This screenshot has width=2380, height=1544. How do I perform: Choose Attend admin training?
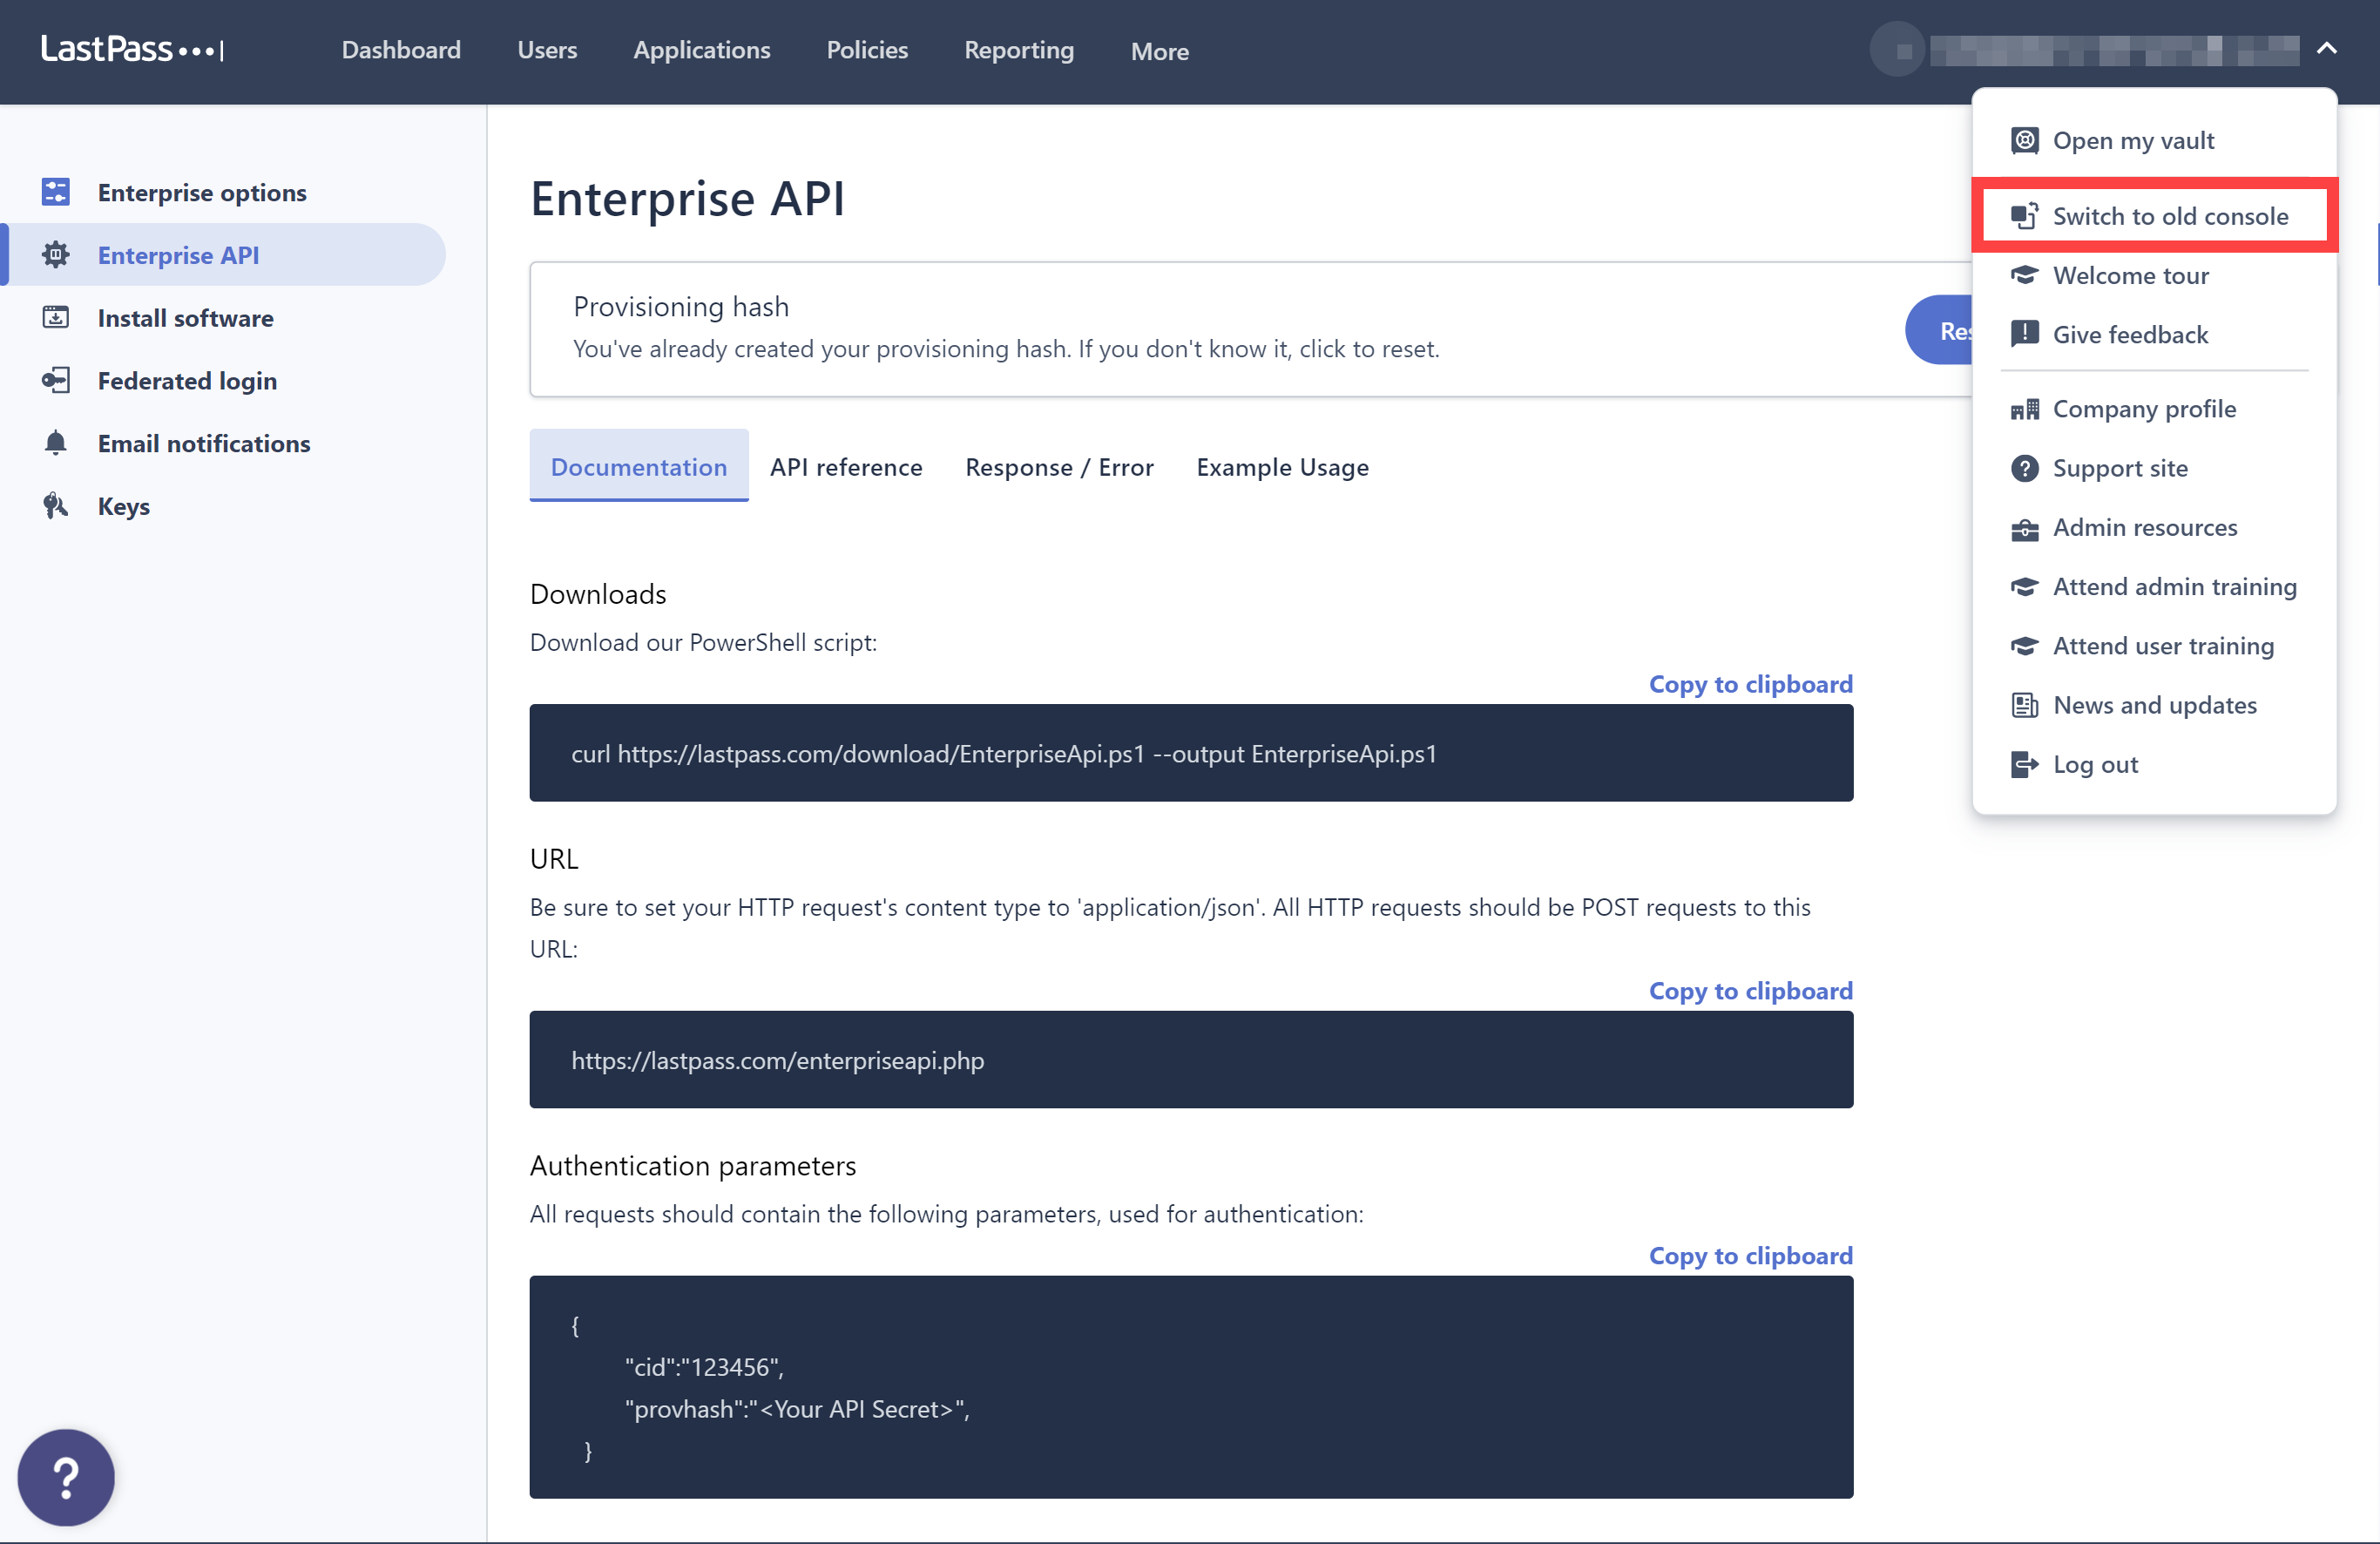pyautogui.click(x=2154, y=587)
